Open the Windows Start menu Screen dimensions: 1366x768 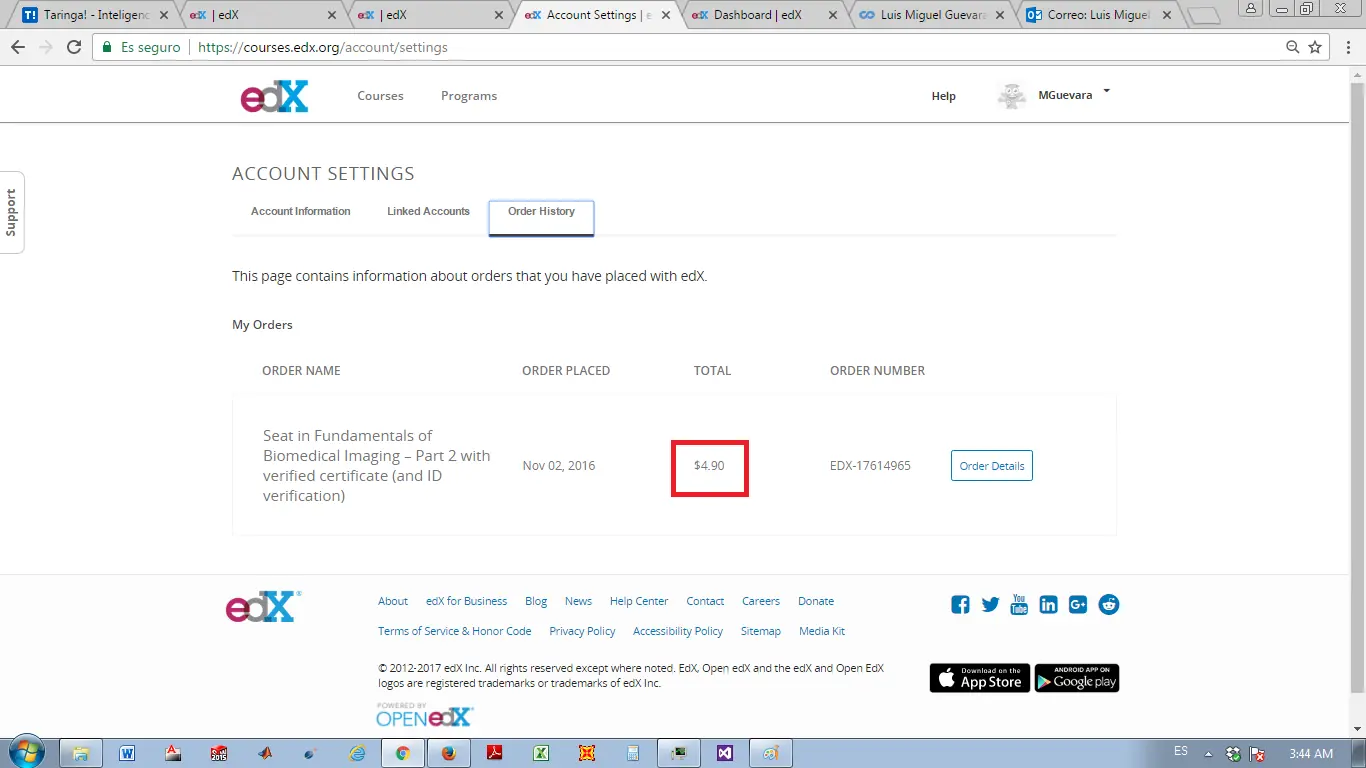coord(27,752)
